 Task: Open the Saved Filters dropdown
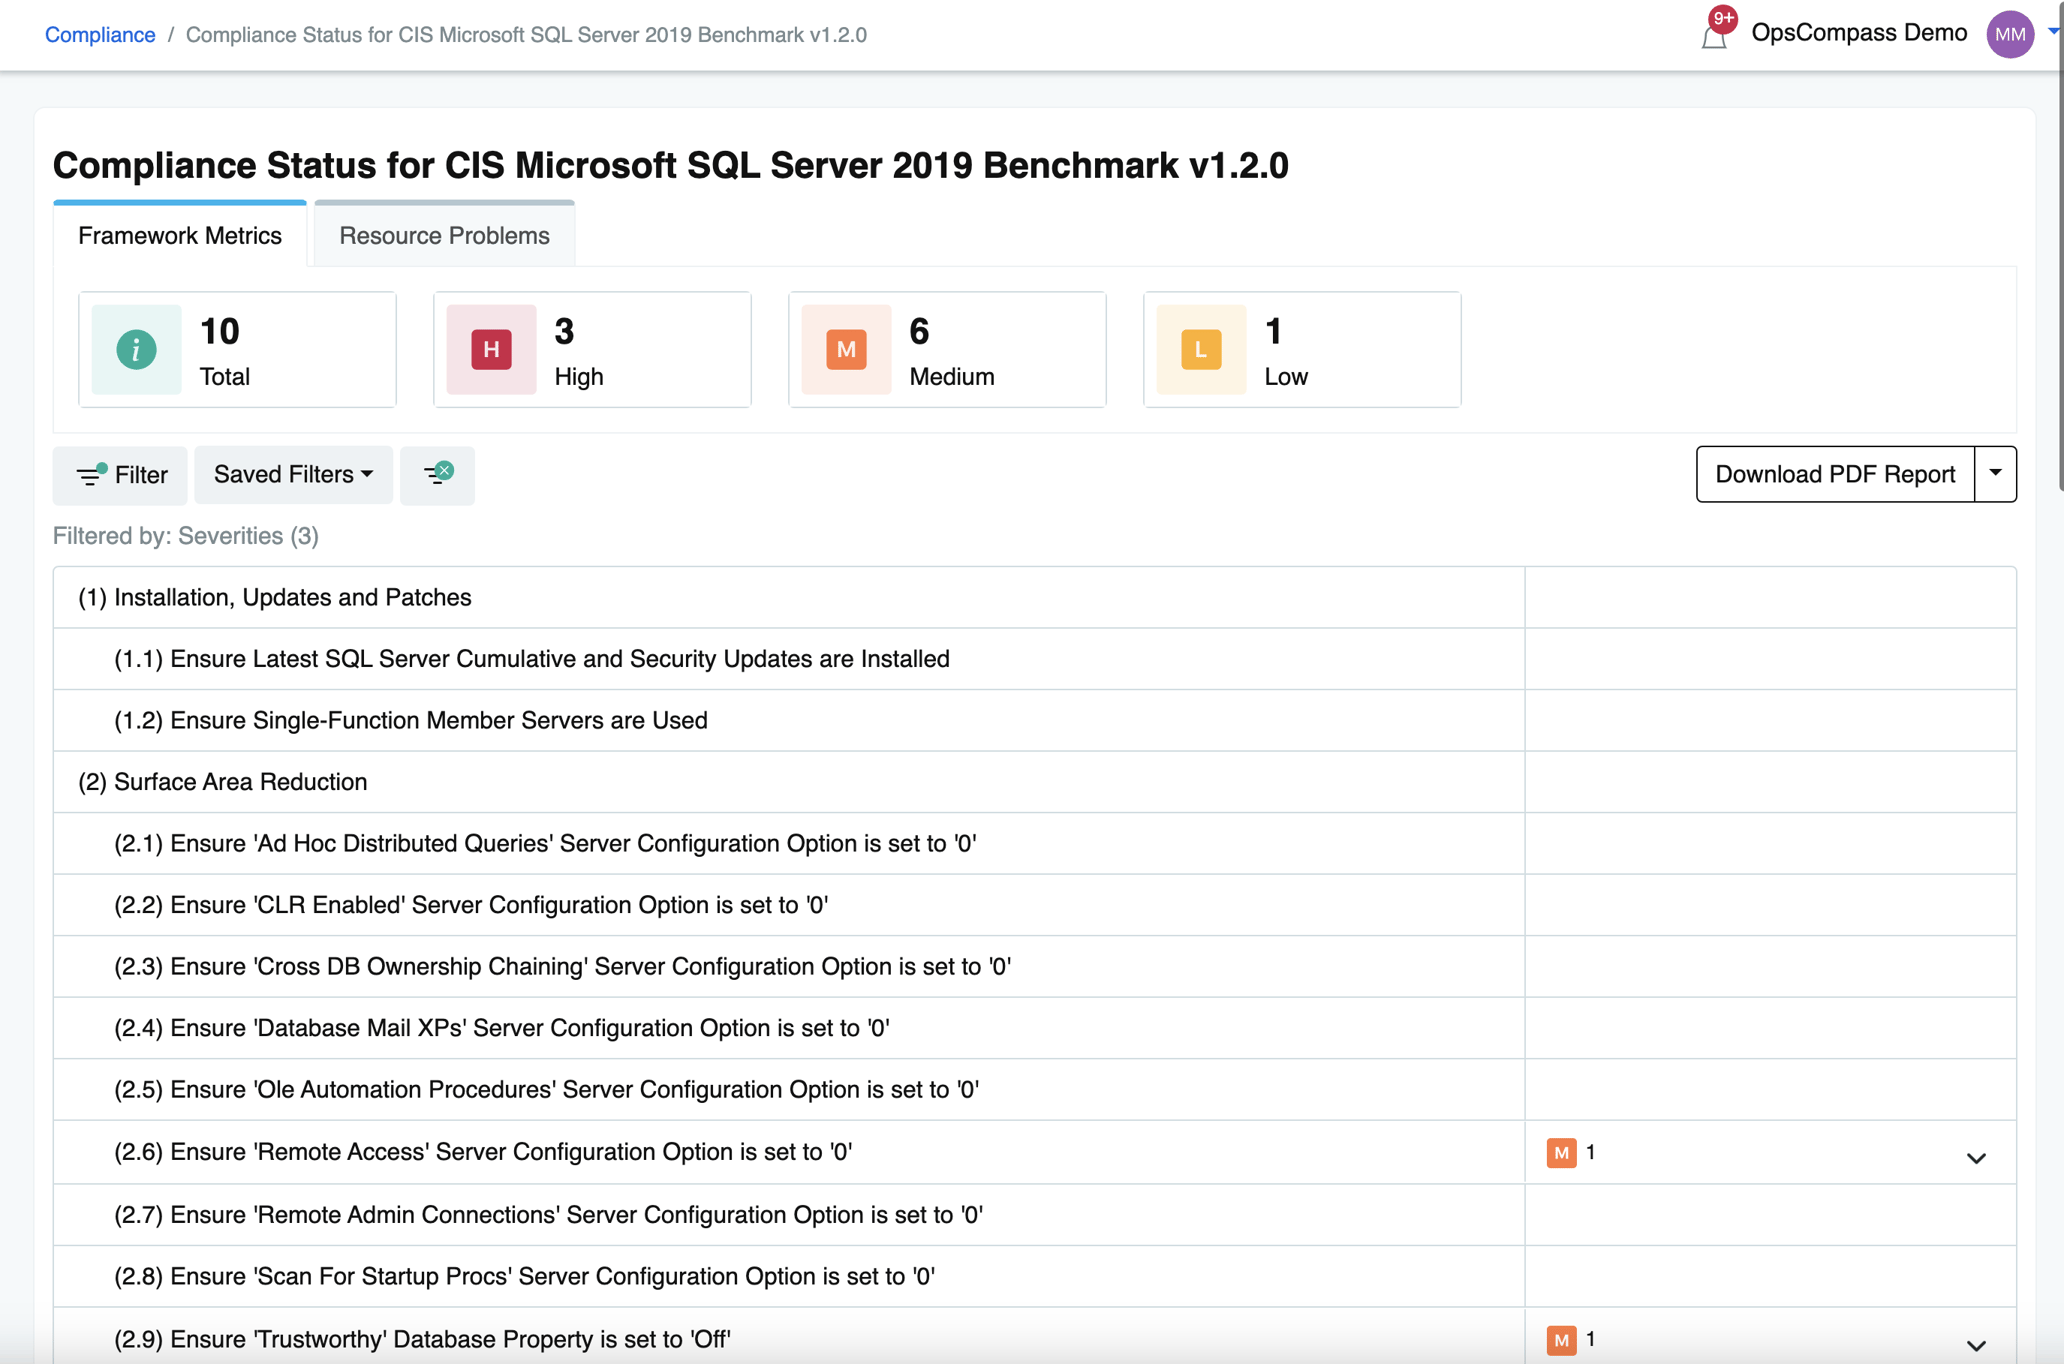(293, 474)
